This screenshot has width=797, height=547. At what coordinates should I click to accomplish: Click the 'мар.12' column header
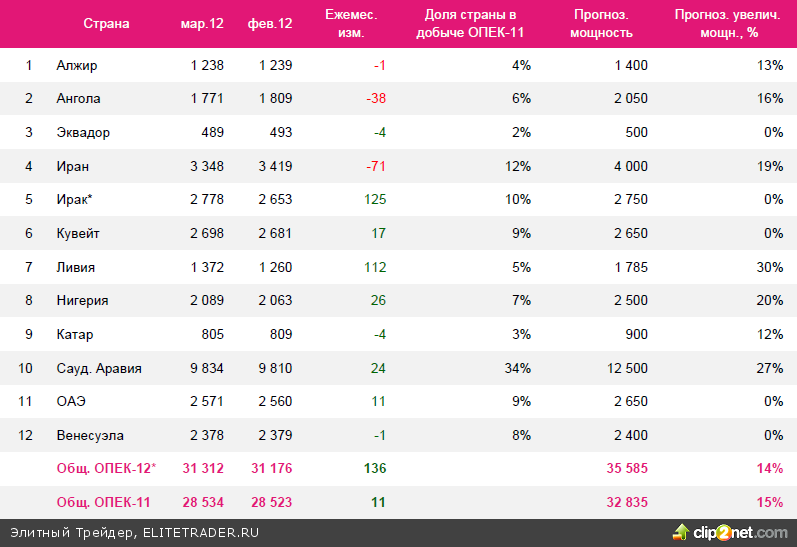click(x=201, y=23)
